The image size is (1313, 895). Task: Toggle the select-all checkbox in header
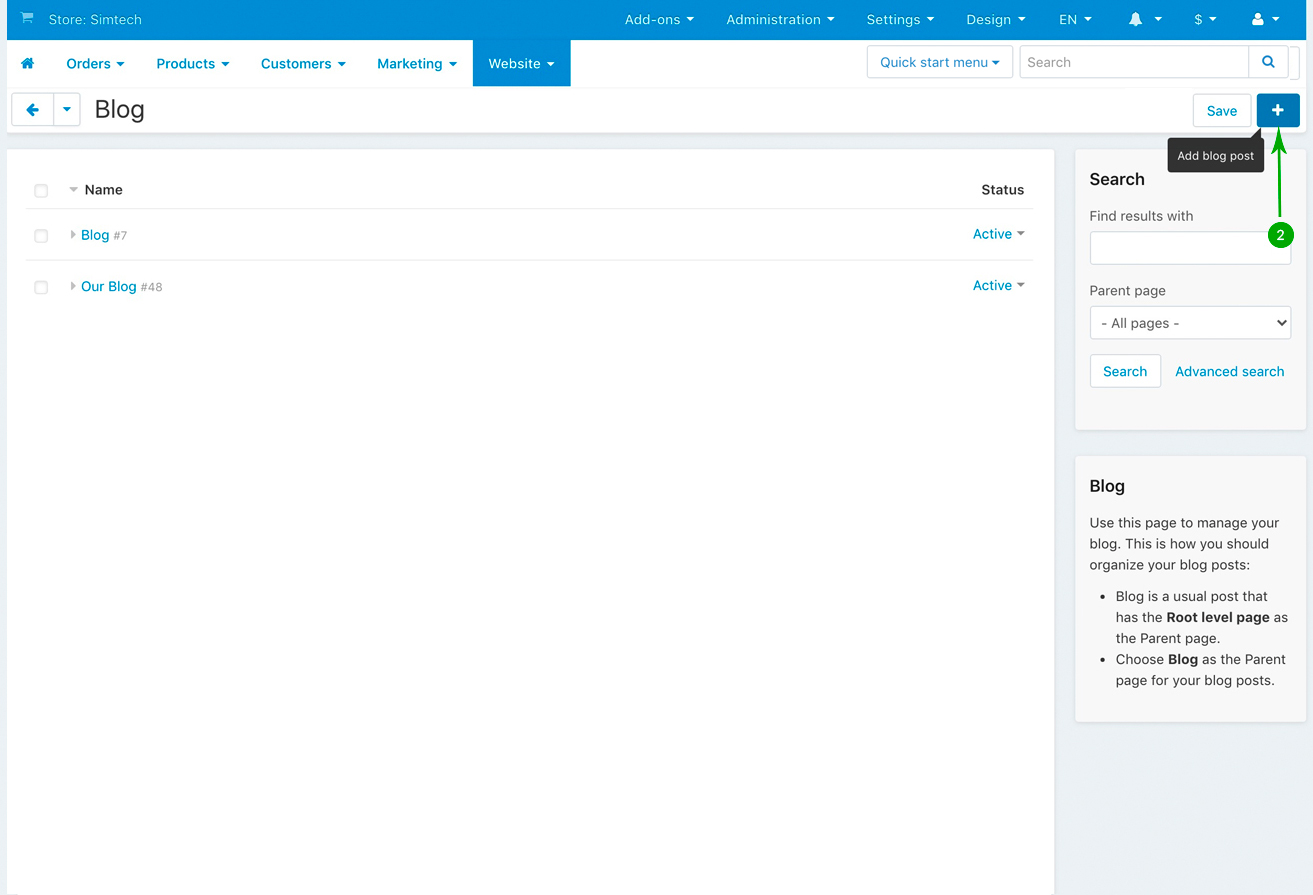coord(41,191)
